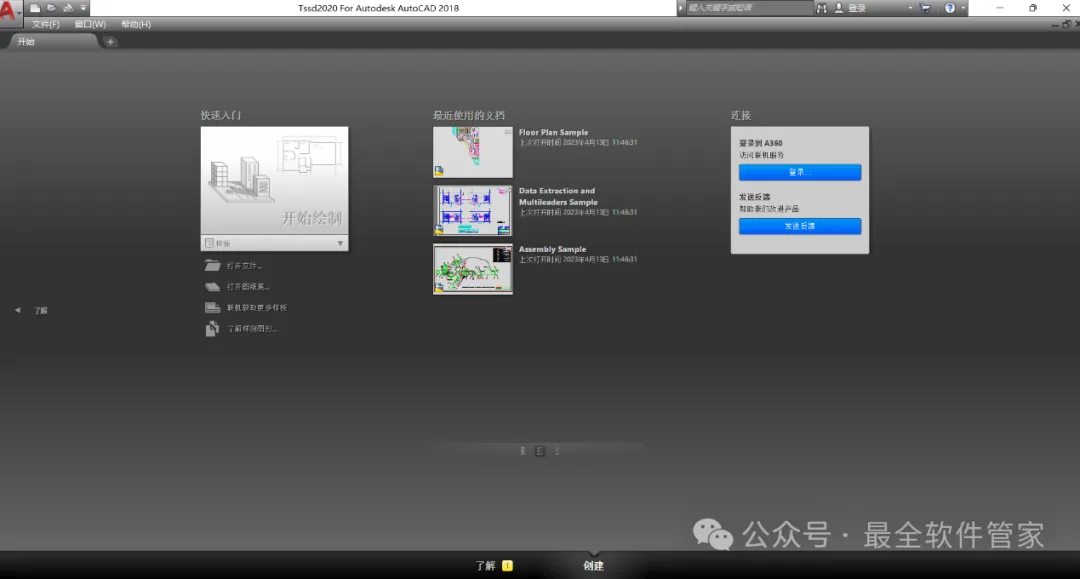Click the blue 登录 button in A360 panel

pos(800,172)
